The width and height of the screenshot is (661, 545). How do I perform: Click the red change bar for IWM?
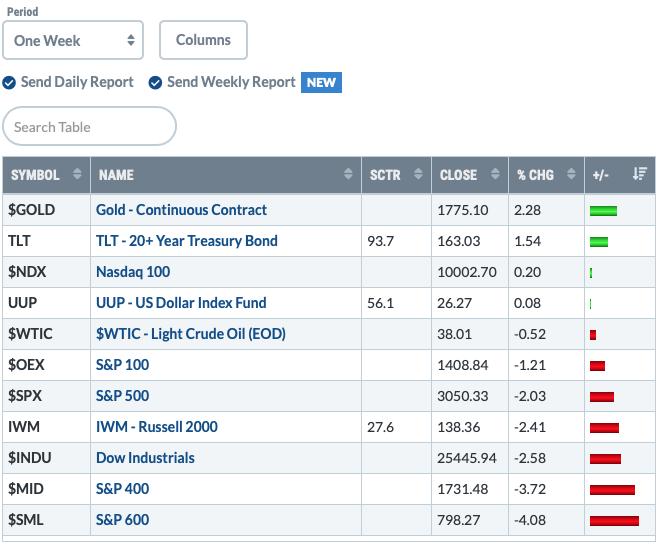tap(604, 428)
